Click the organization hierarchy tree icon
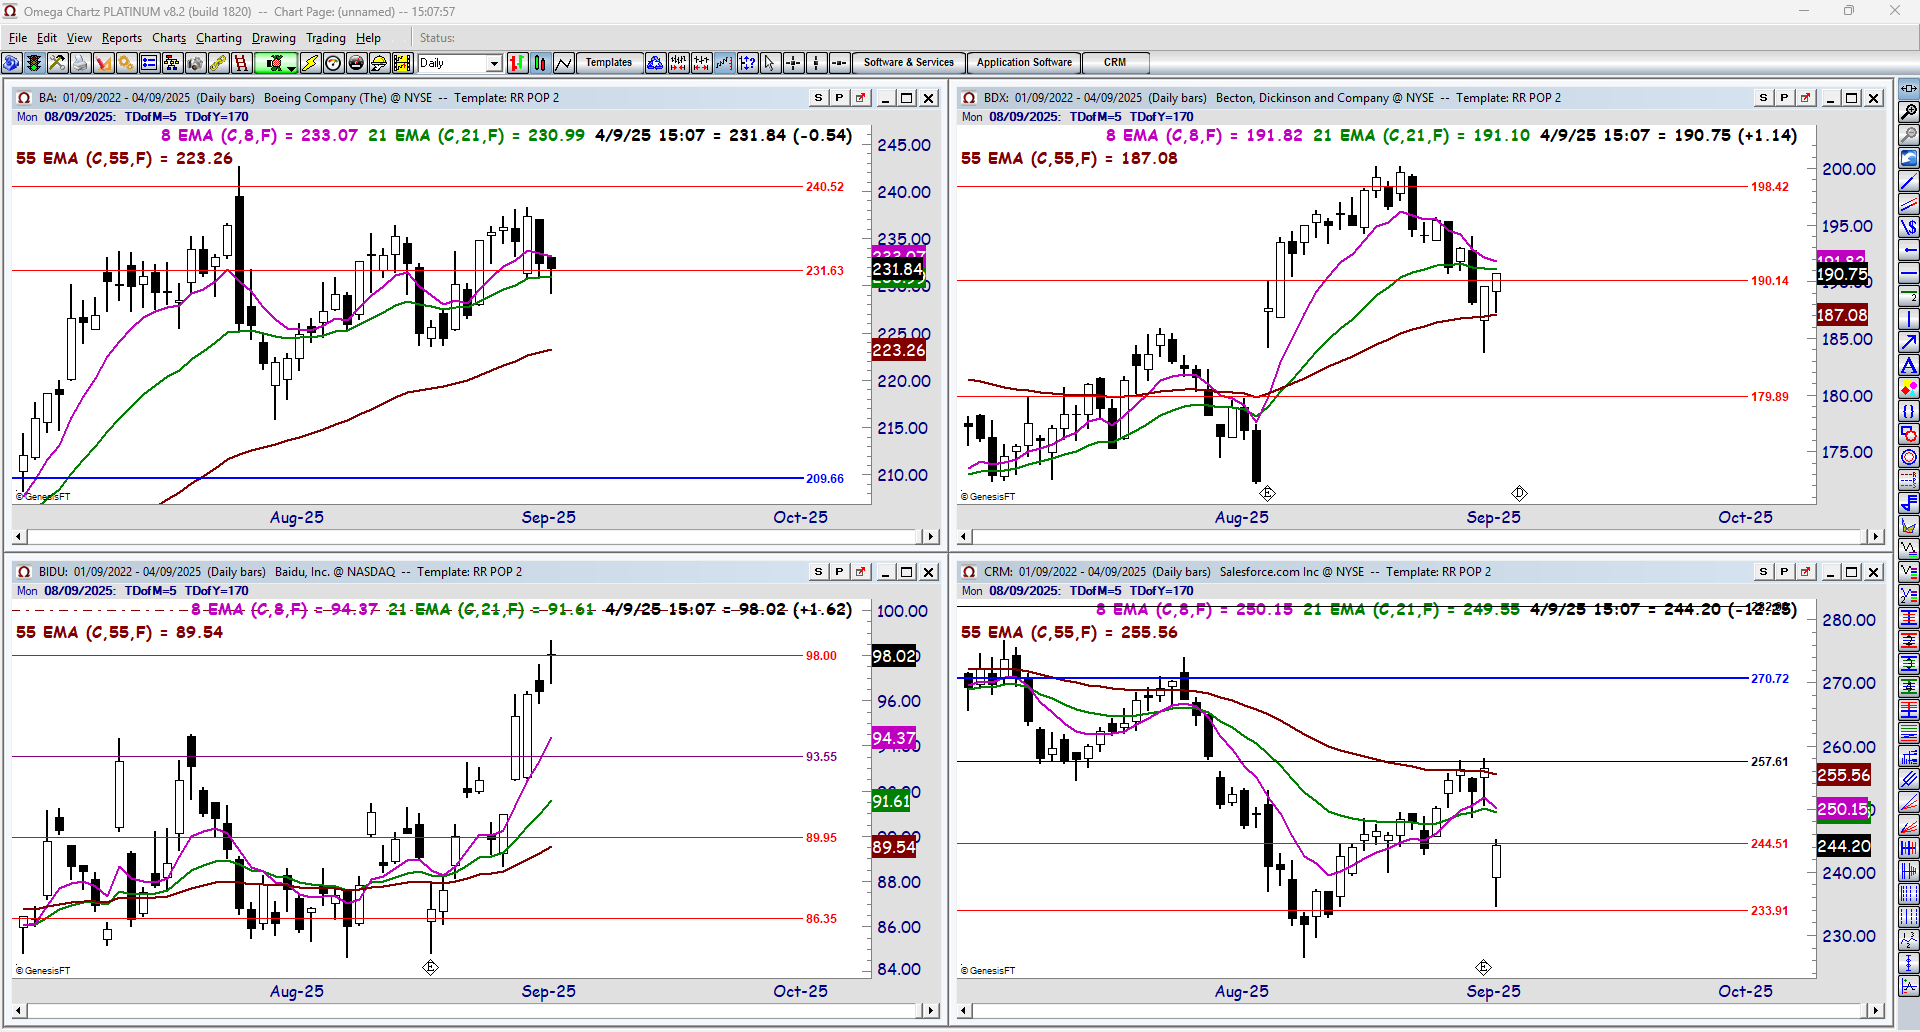The image size is (1920, 1032). [x=172, y=63]
